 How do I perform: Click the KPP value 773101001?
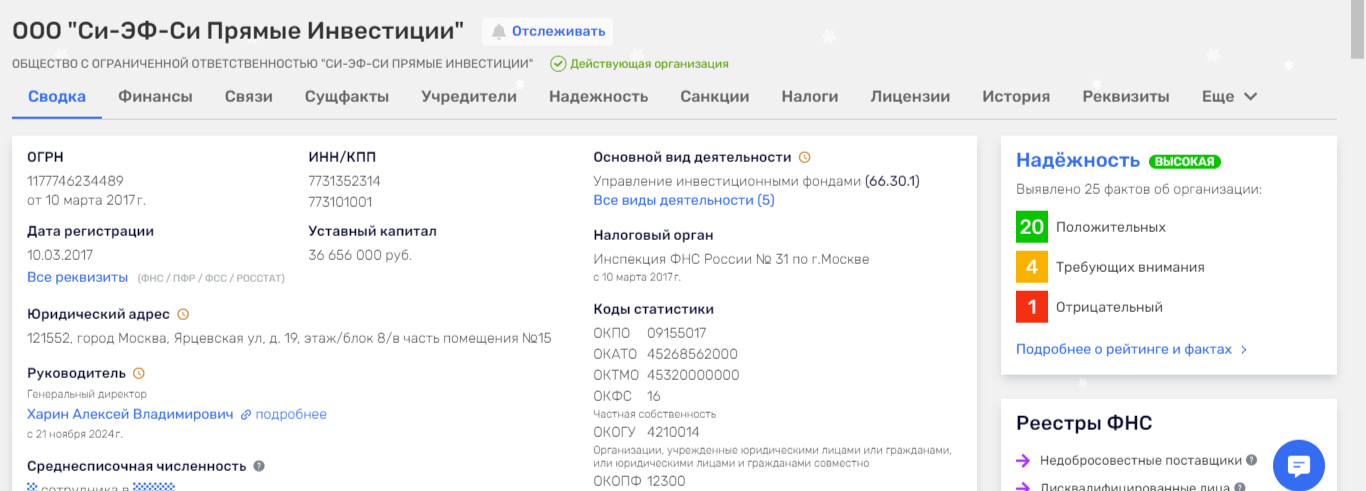(x=341, y=202)
